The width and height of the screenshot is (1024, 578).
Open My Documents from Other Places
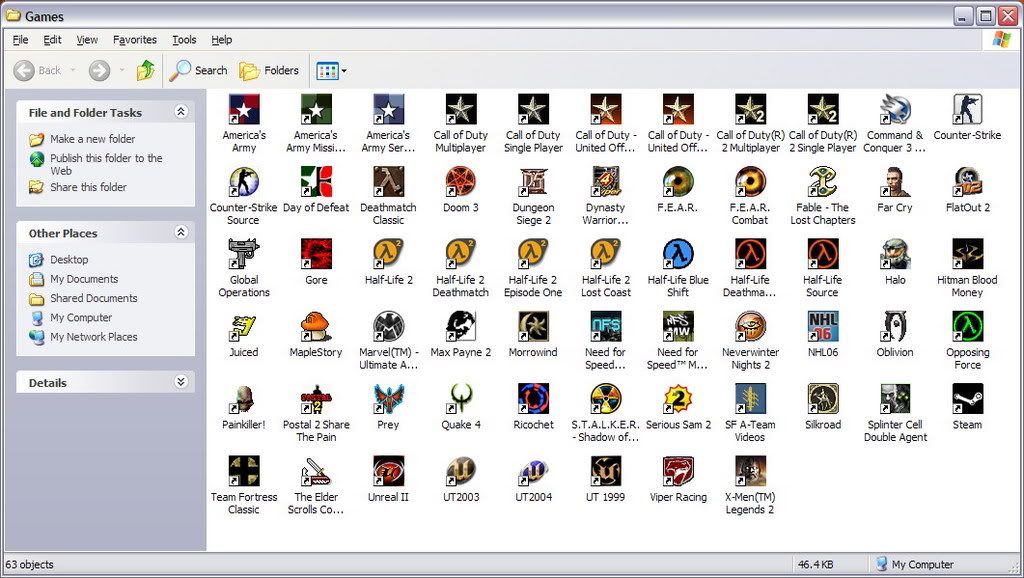[x=84, y=279]
